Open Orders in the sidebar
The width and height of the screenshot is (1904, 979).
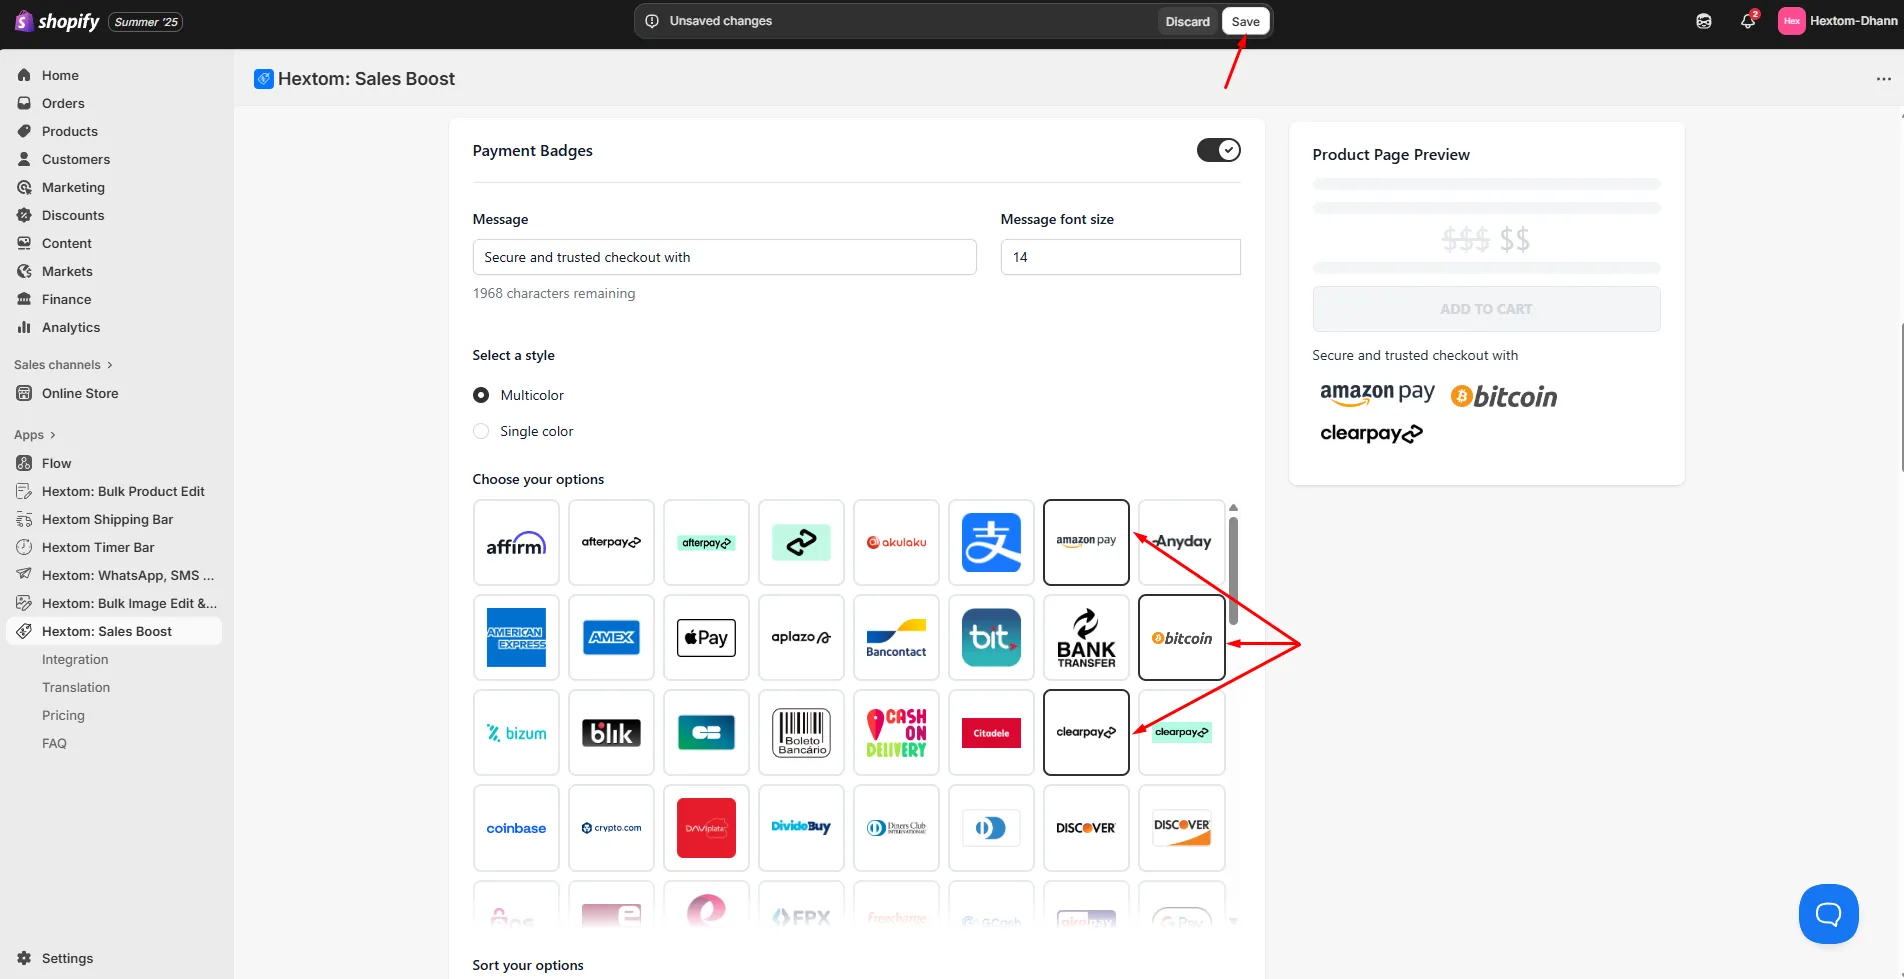click(63, 103)
